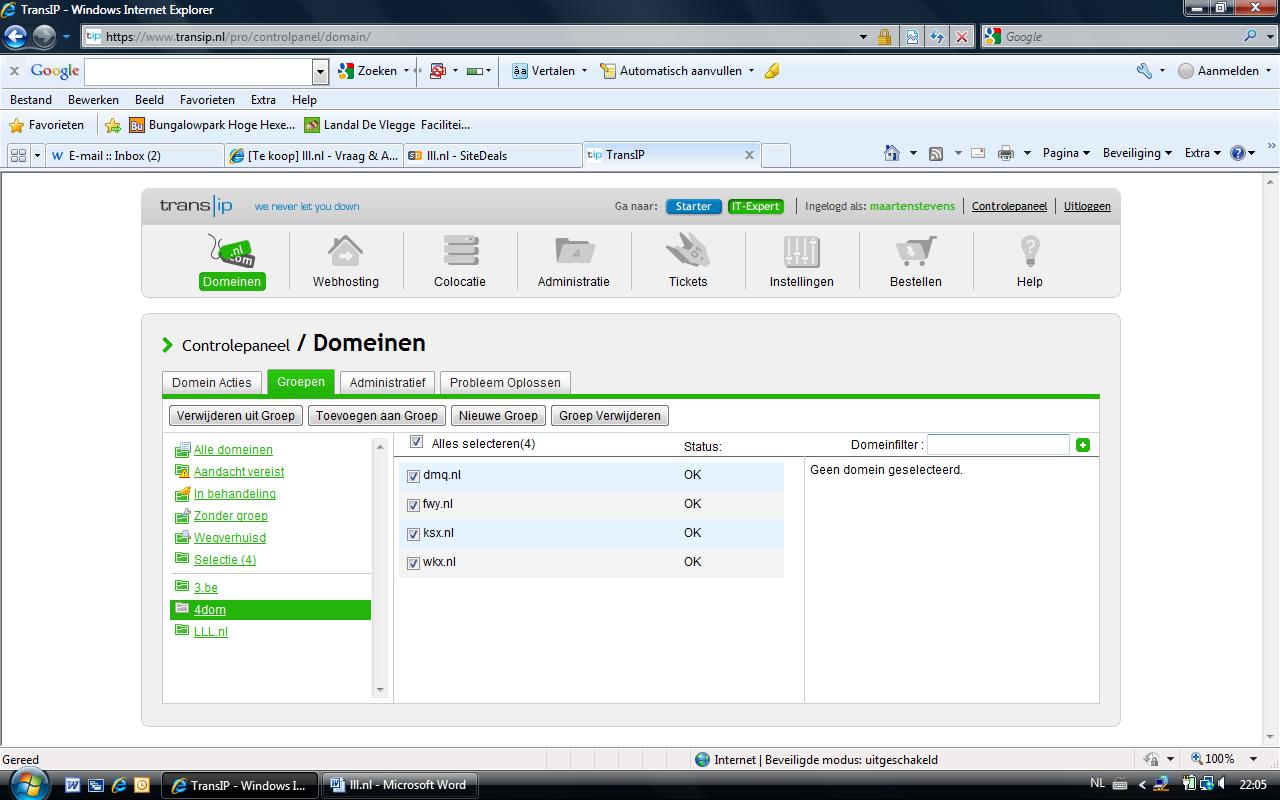
Task: Click the Read mail icon in command bar
Action: click(x=978, y=153)
